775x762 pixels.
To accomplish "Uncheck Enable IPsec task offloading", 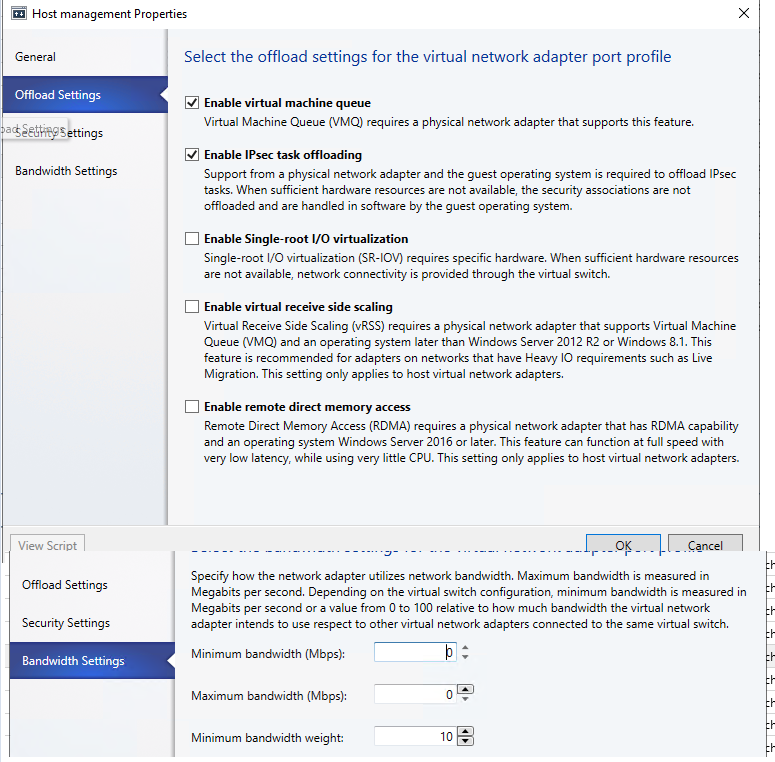I will point(192,155).
